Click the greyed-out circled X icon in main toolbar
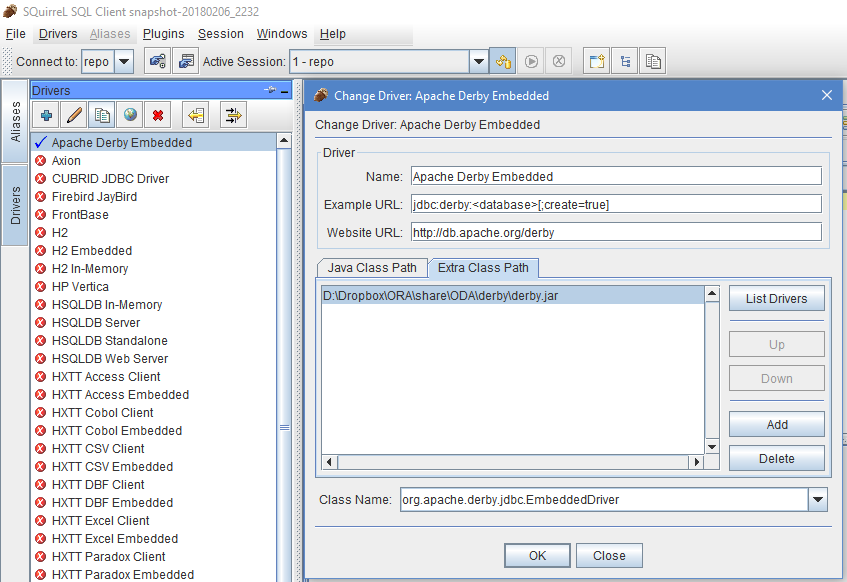This screenshot has width=847, height=582. point(559,62)
